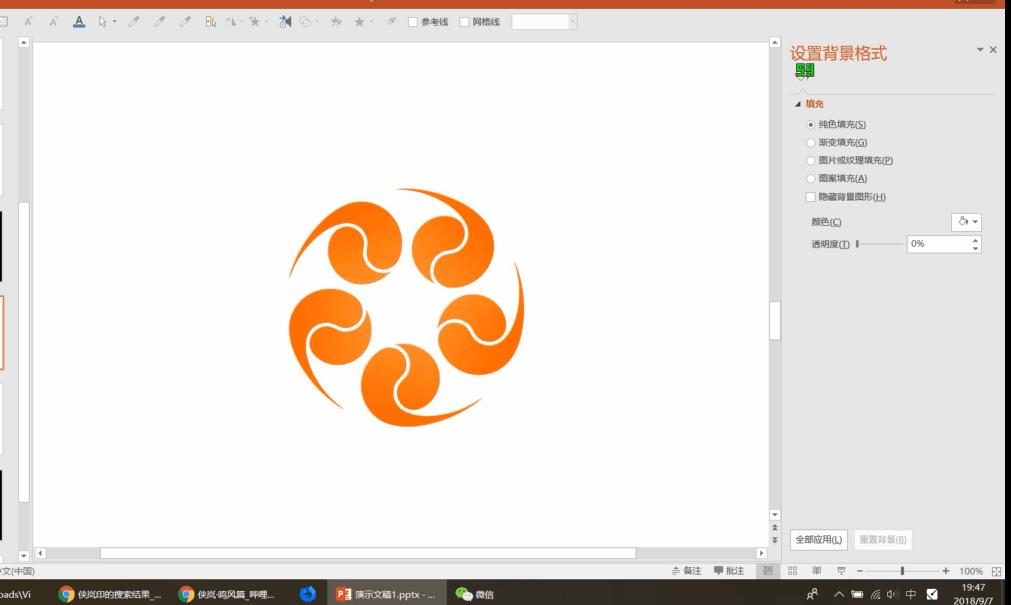The image size is (1011, 605).
Task: Open Slide Sorter view in status bar
Action: (x=792, y=571)
